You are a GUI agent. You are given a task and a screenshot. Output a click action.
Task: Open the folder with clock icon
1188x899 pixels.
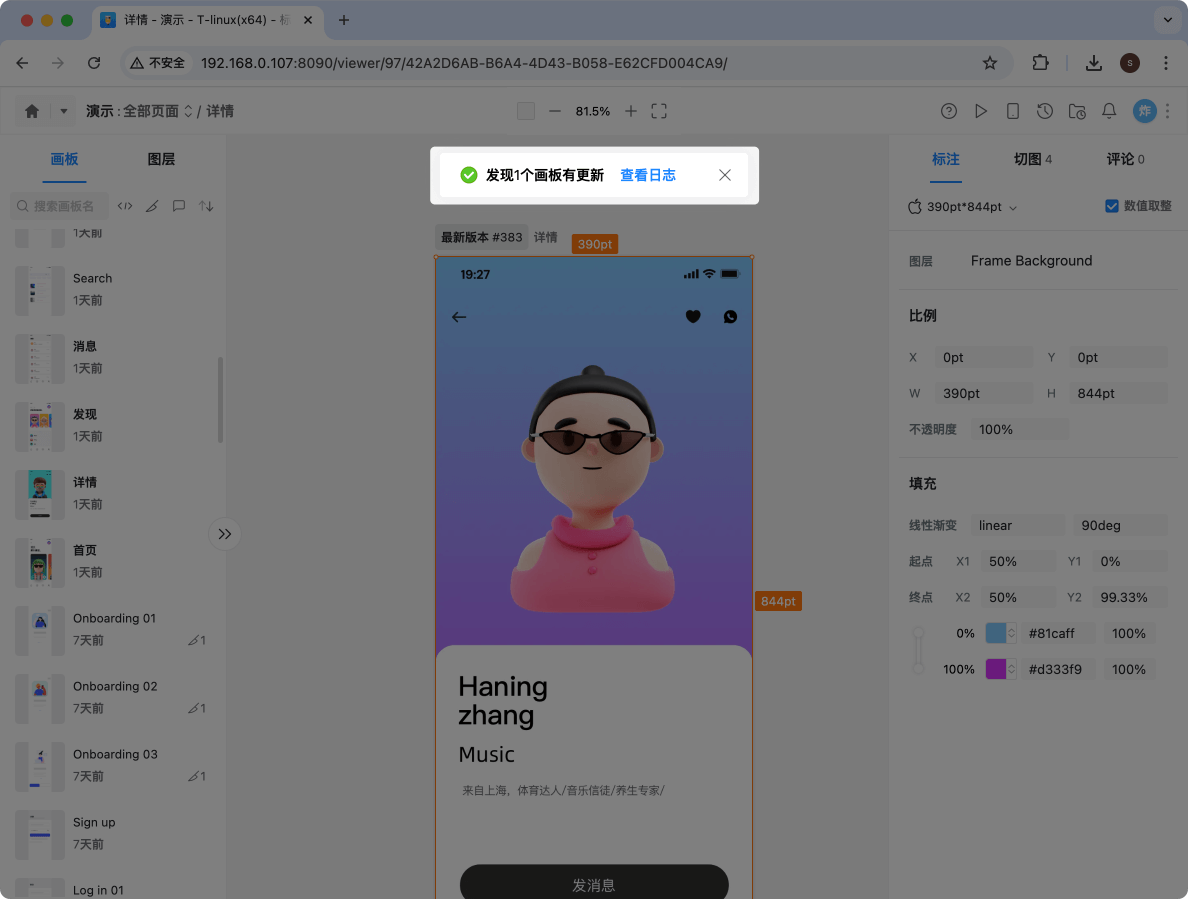pos(1077,111)
